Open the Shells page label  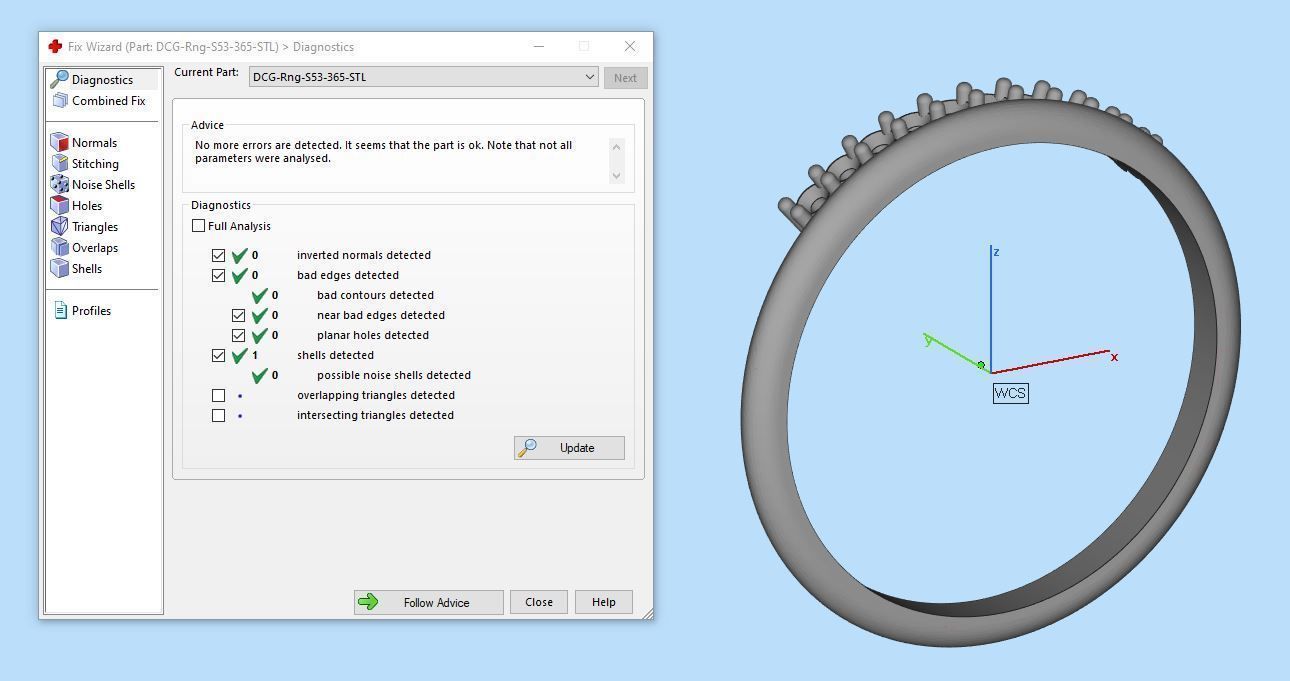(x=87, y=269)
